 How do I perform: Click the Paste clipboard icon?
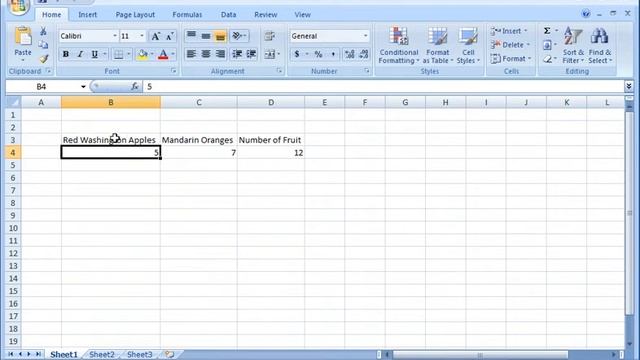(23, 36)
